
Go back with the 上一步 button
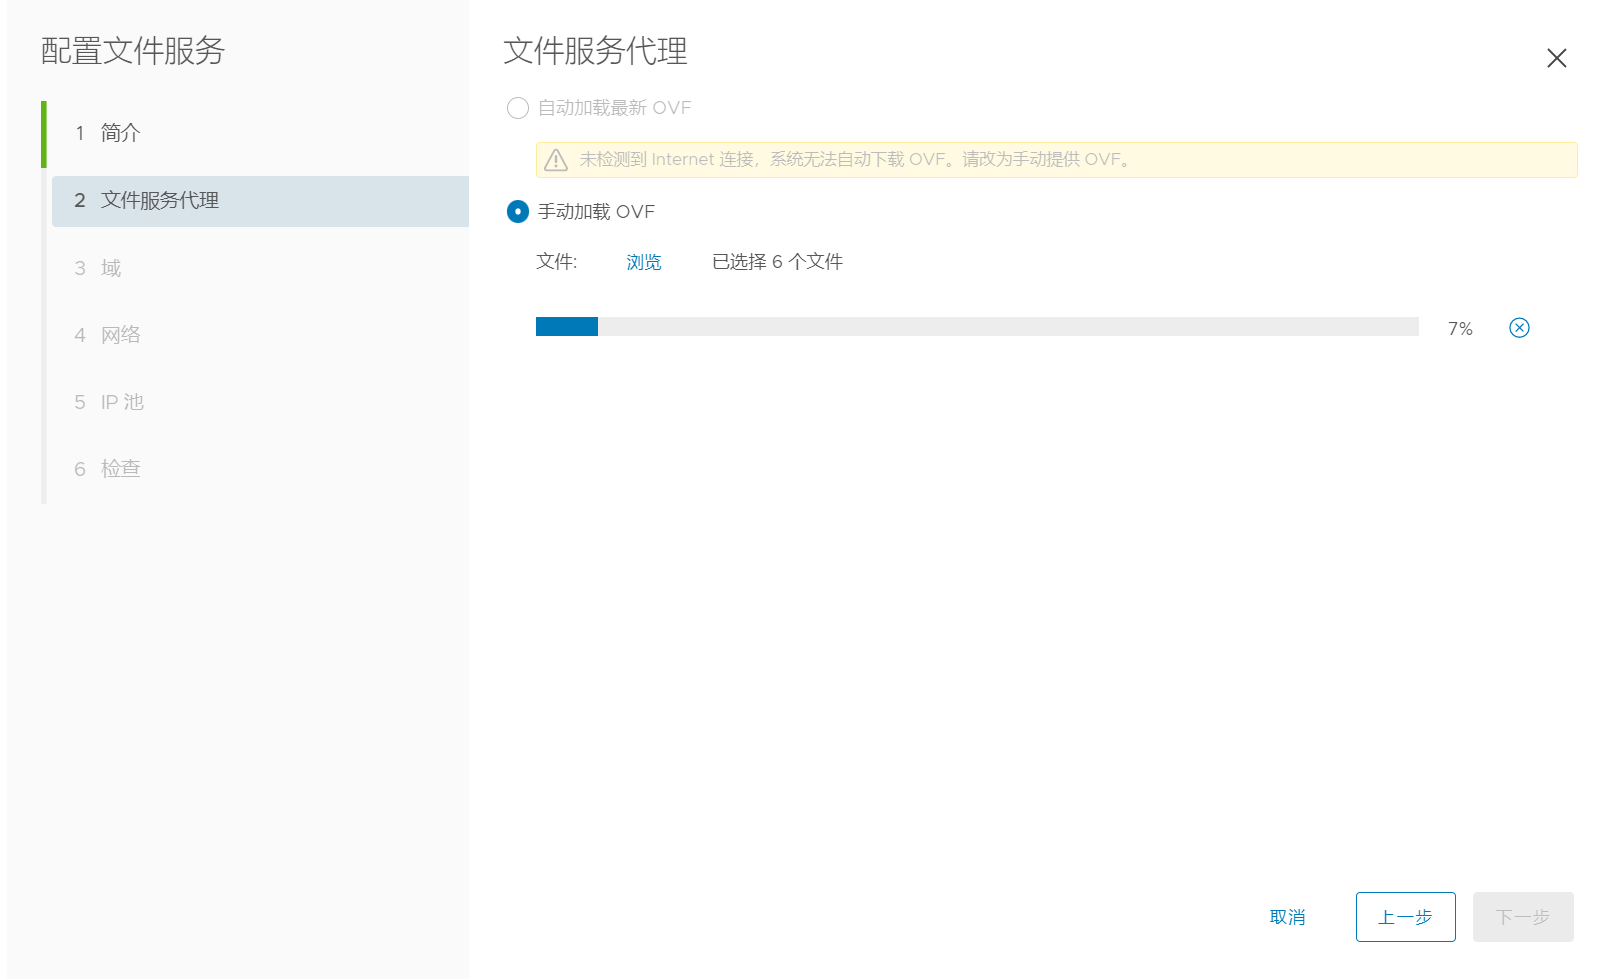pos(1406,917)
